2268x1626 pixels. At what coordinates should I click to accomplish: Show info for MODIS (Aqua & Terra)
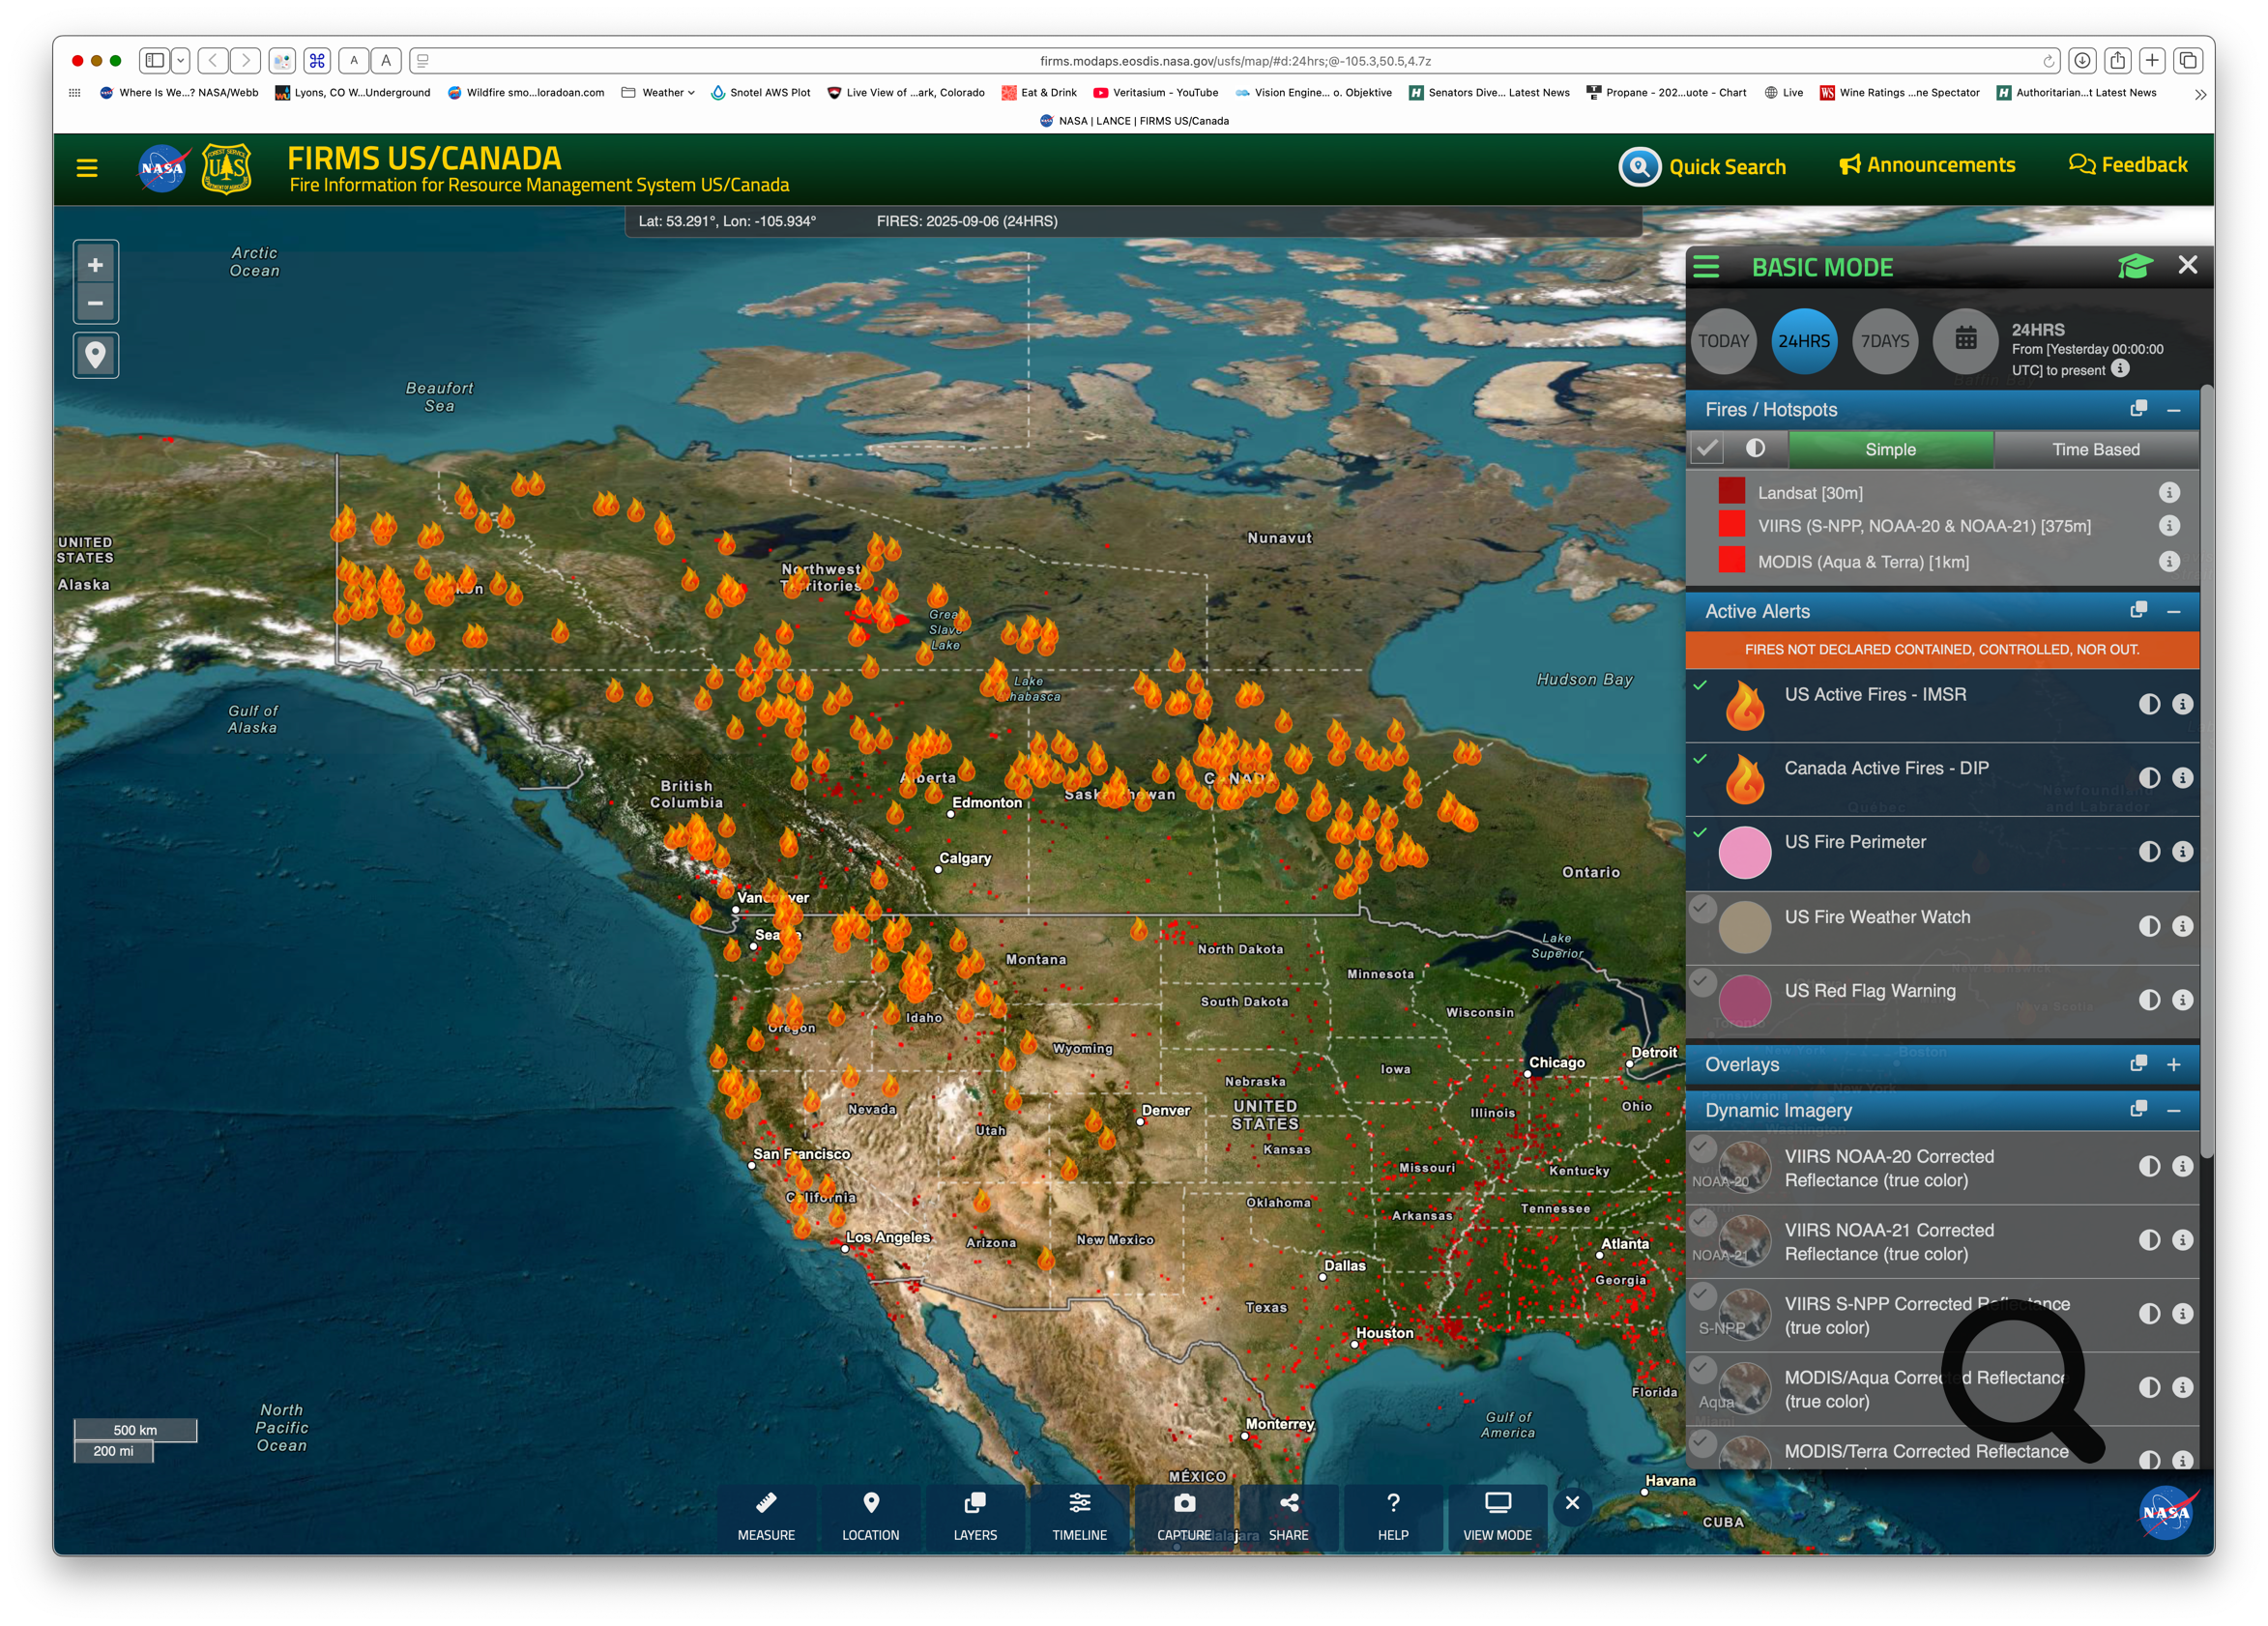click(2168, 561)
